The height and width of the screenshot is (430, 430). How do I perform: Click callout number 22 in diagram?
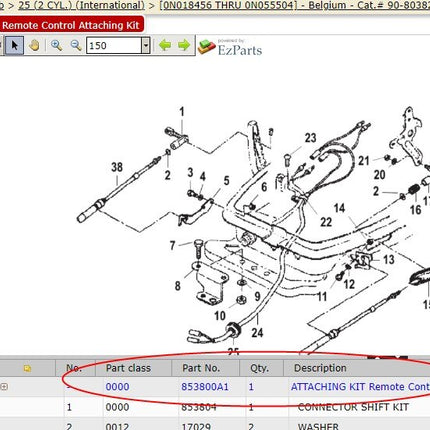(x=326, y=222)
